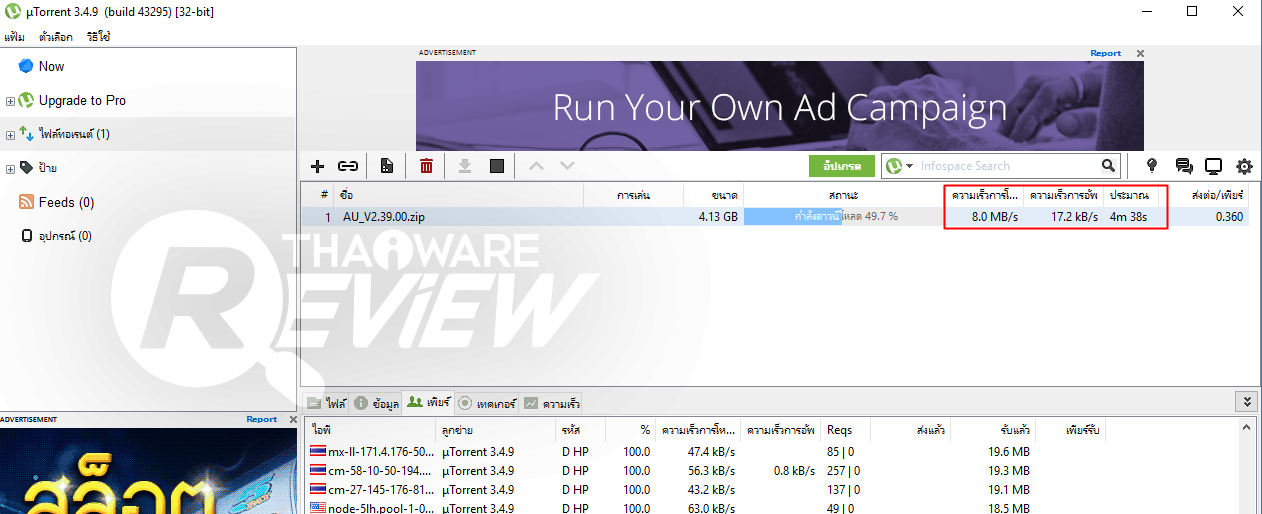The image size is (1262, 514).
Task: Collapse detail pane with double-chevron button
Action: tap(1246, 402)
